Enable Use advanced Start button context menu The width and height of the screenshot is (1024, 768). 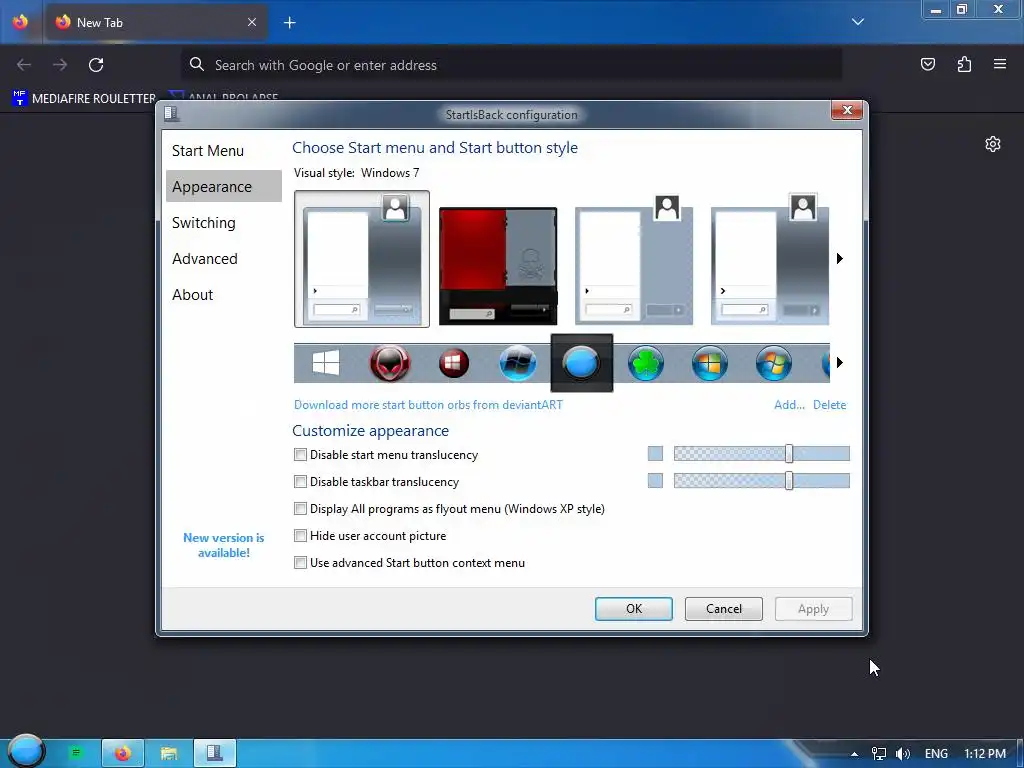300,563
